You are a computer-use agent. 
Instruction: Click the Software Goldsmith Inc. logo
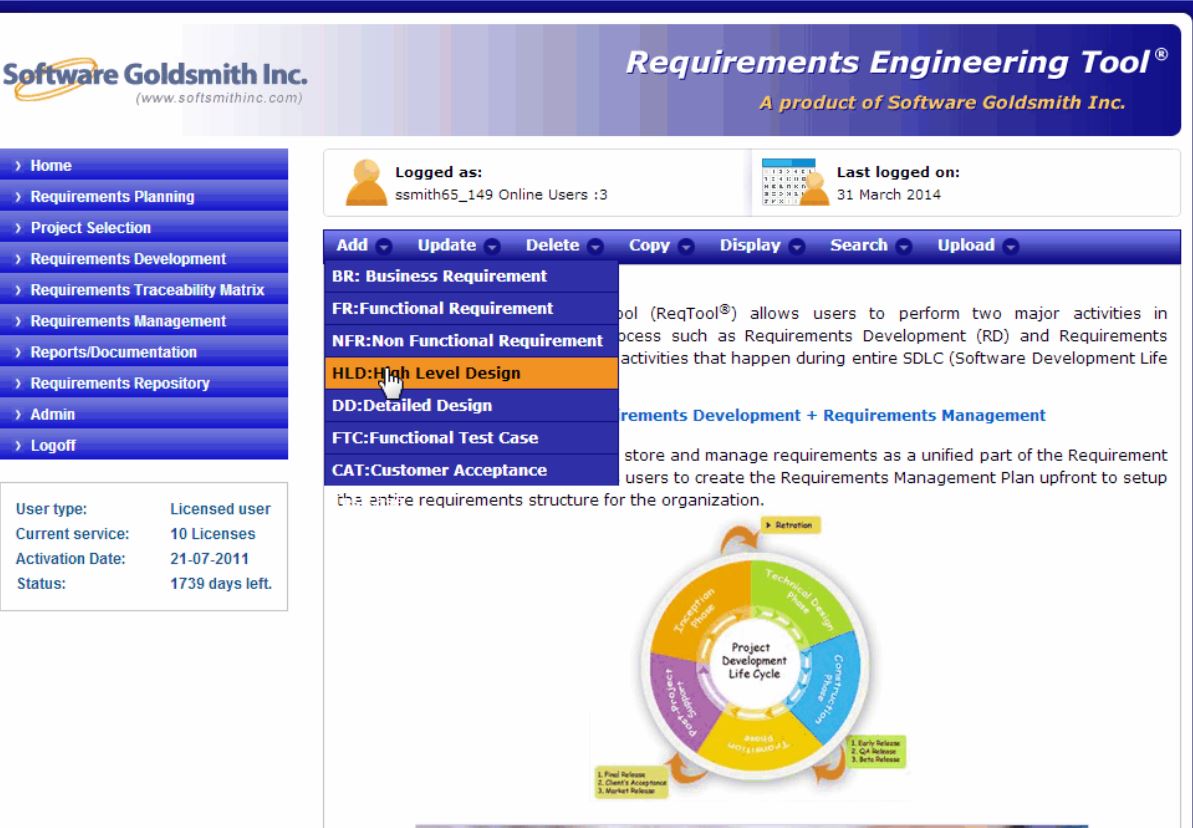point(155,80)
